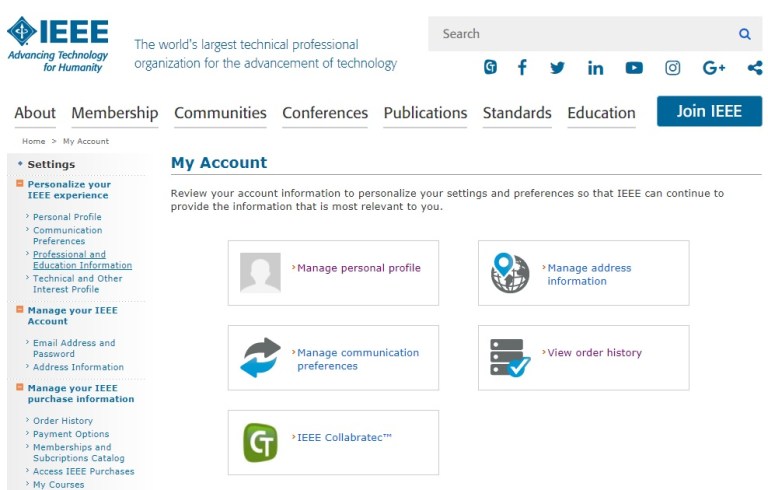Open the Membership menu
Viewport: 768px width, 490px height.
[x=114, y=113]
